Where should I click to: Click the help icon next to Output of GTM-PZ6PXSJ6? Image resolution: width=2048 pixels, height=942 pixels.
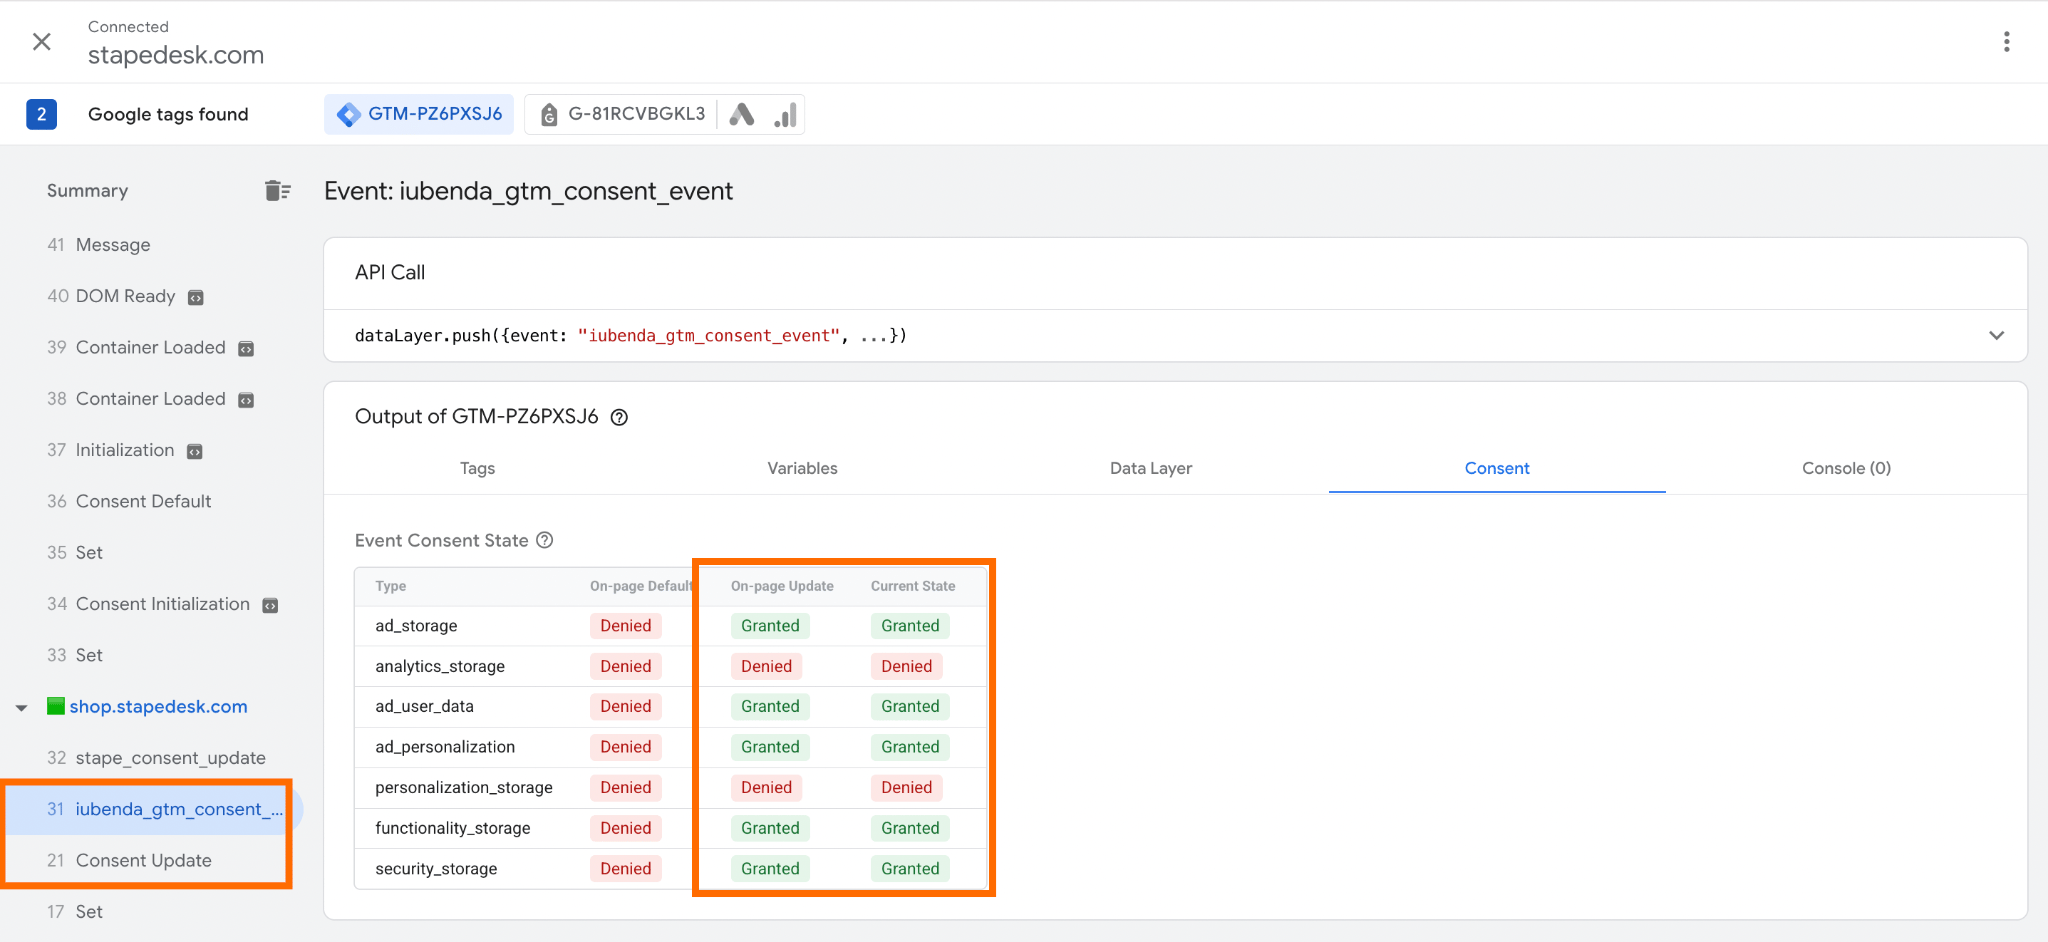point(619,417)
